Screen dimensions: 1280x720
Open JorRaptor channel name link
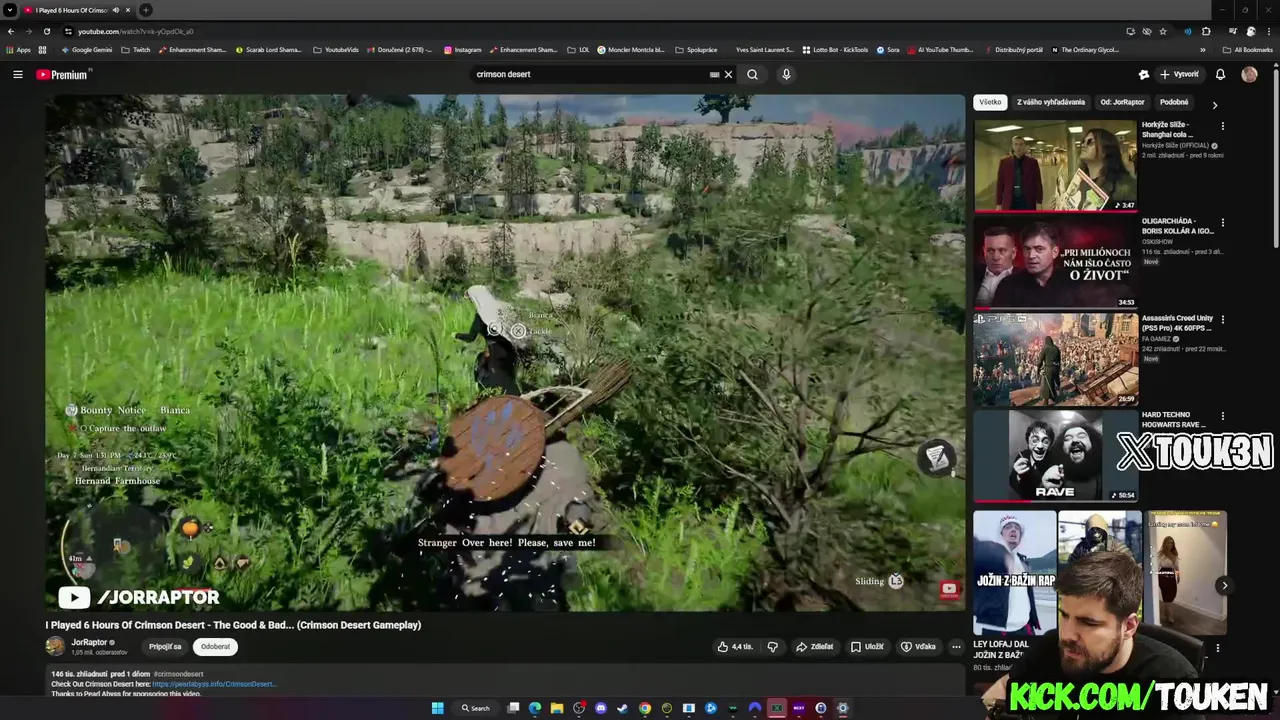[89, 642]
